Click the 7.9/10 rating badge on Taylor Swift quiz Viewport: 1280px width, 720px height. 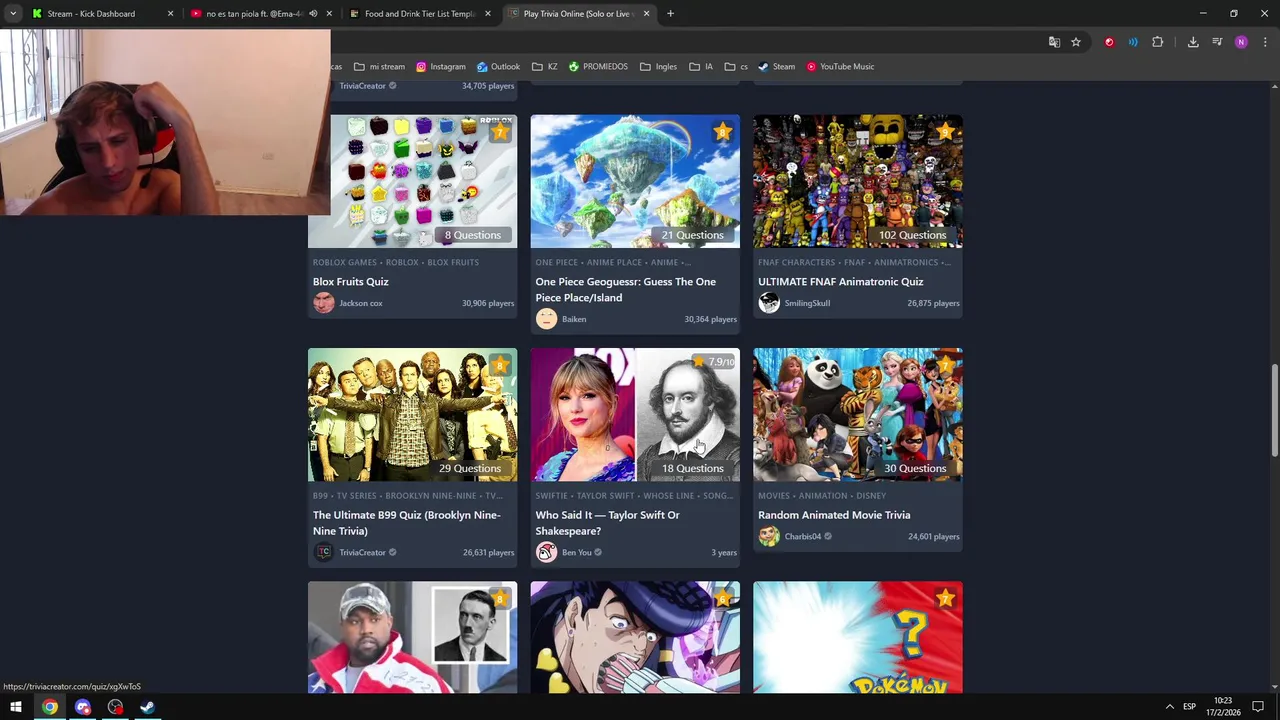(713, 362)
